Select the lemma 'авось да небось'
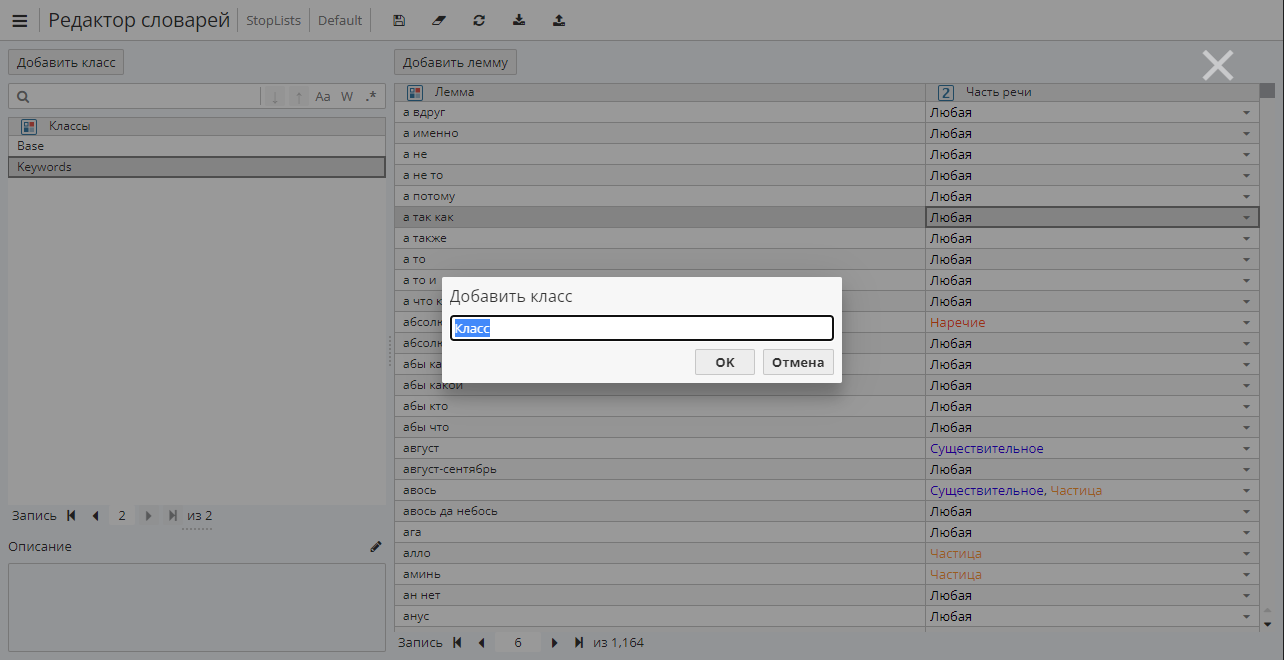Screen dimensions: 1284x660 click(660, 512)
